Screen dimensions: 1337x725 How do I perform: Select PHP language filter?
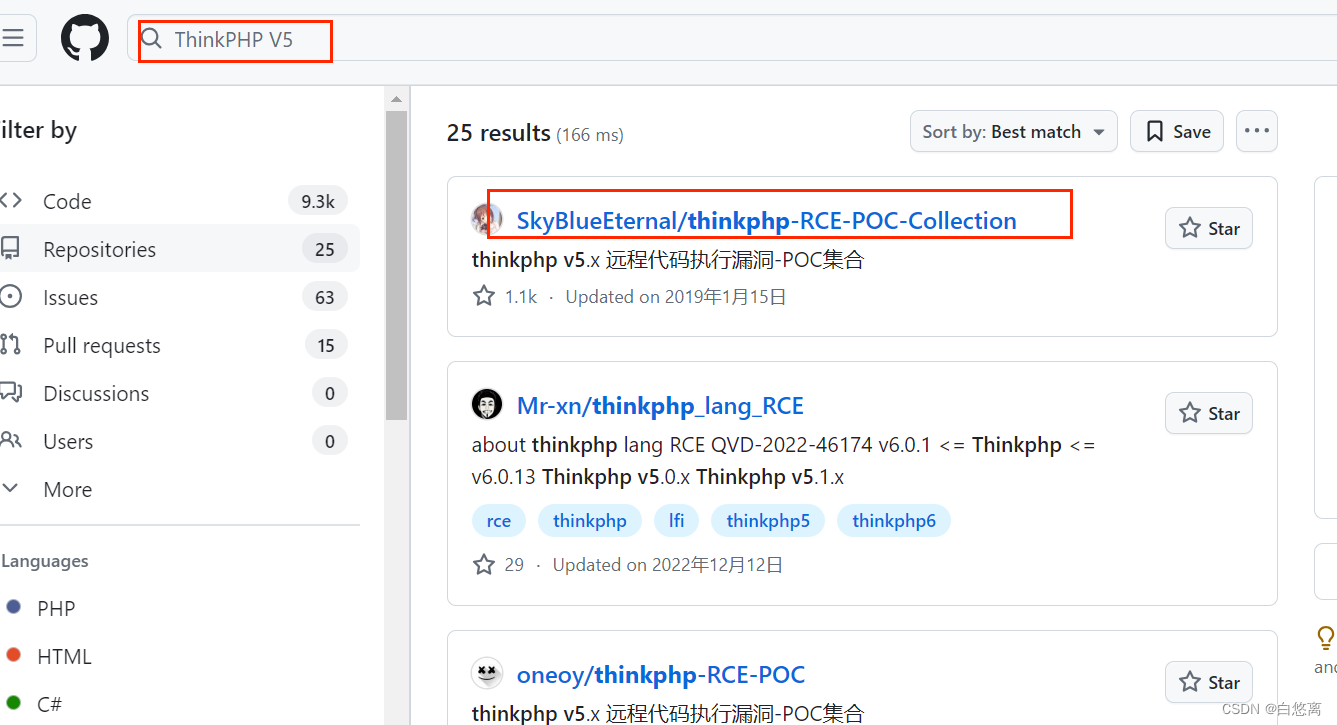[56, 608]
